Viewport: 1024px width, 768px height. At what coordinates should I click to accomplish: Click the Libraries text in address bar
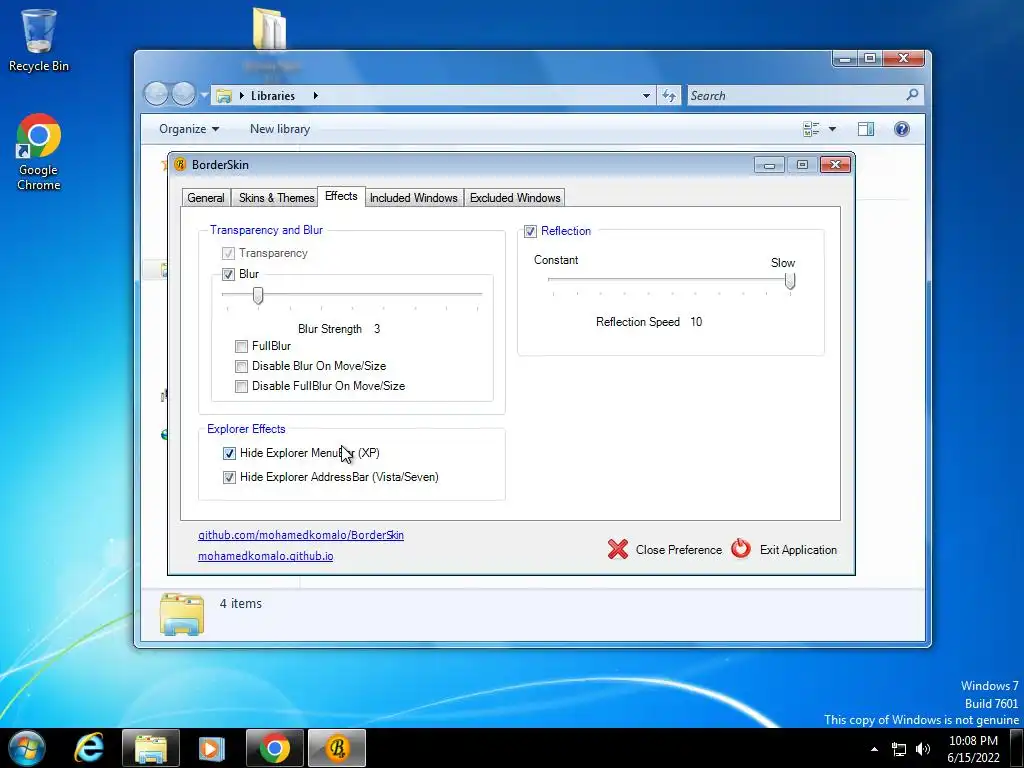click(273, 95)
